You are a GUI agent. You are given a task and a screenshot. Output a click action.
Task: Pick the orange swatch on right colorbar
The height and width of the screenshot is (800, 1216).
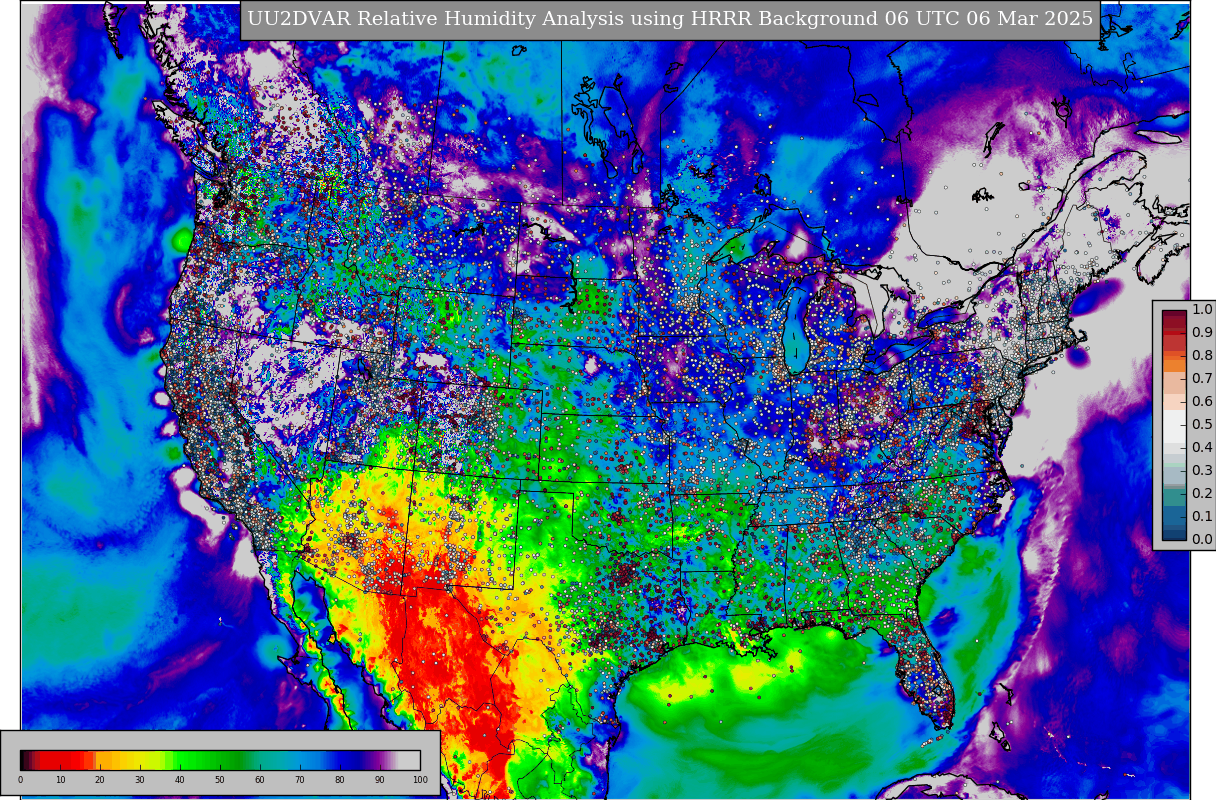point(1174,364)
